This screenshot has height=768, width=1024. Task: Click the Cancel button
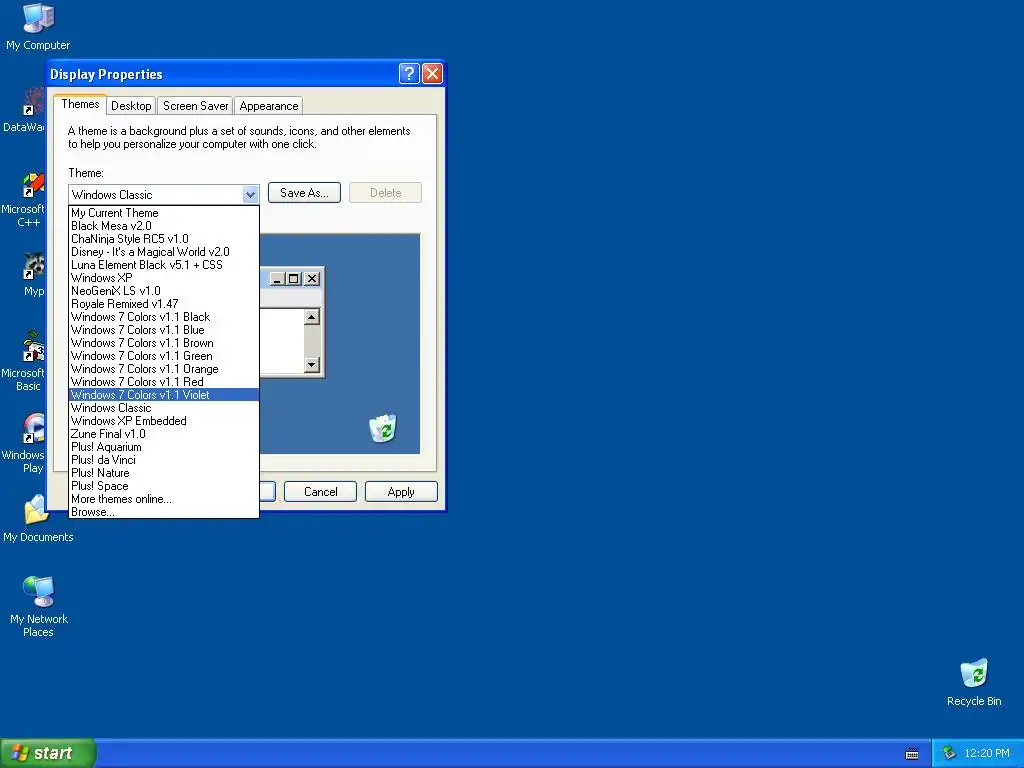coord(321,492)
